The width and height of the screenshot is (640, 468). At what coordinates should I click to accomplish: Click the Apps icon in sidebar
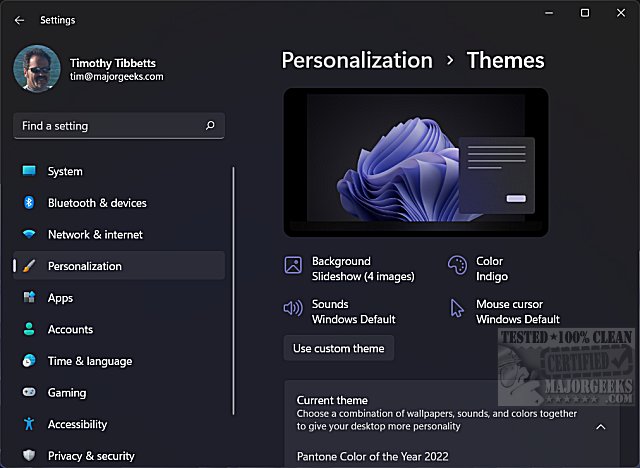pos(29,297)
